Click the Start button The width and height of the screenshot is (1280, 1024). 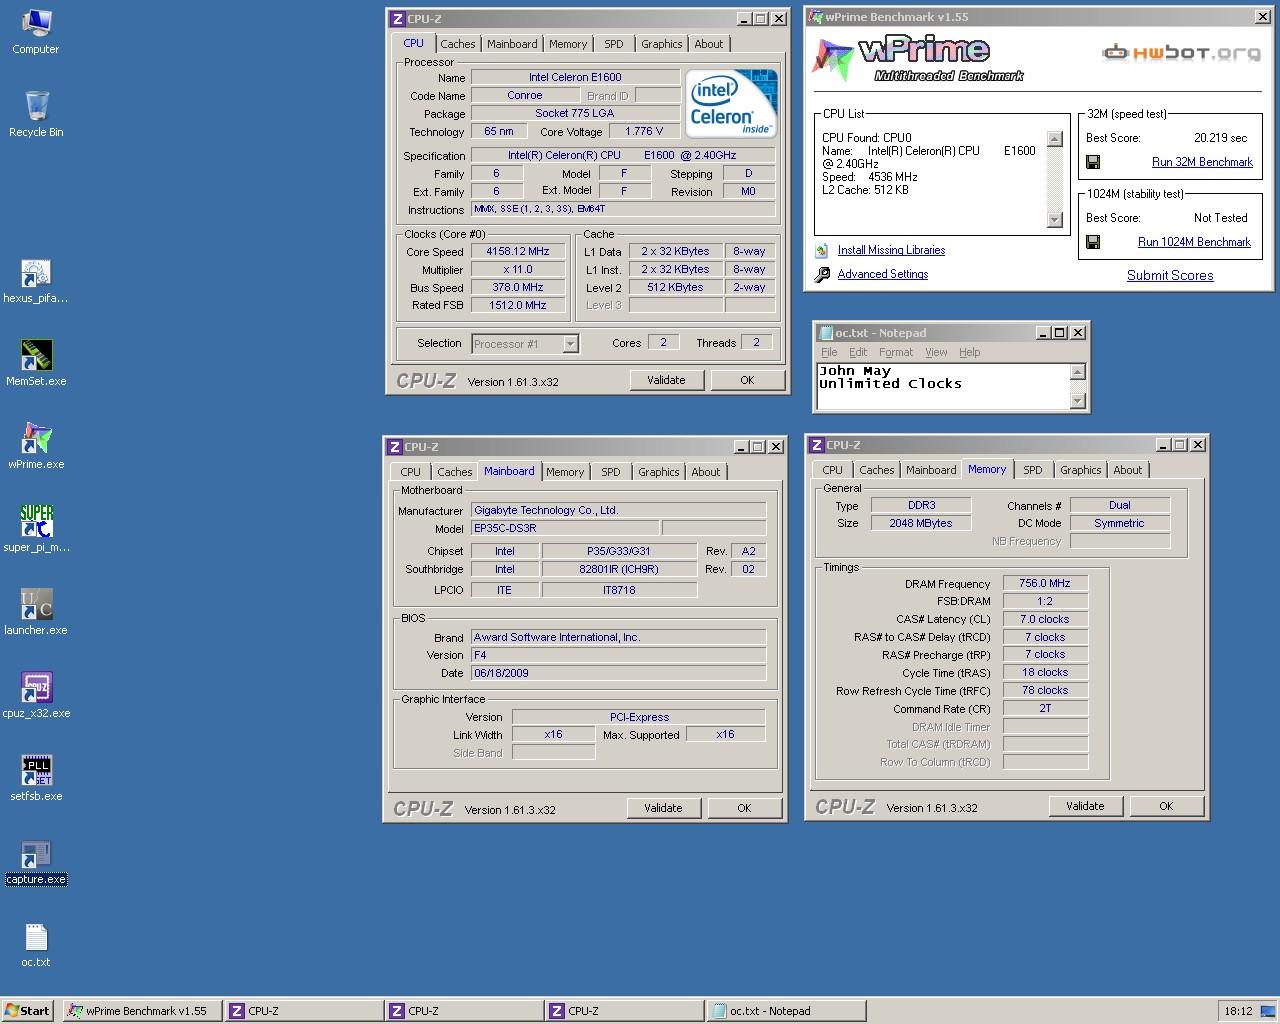pos(28,1011)
